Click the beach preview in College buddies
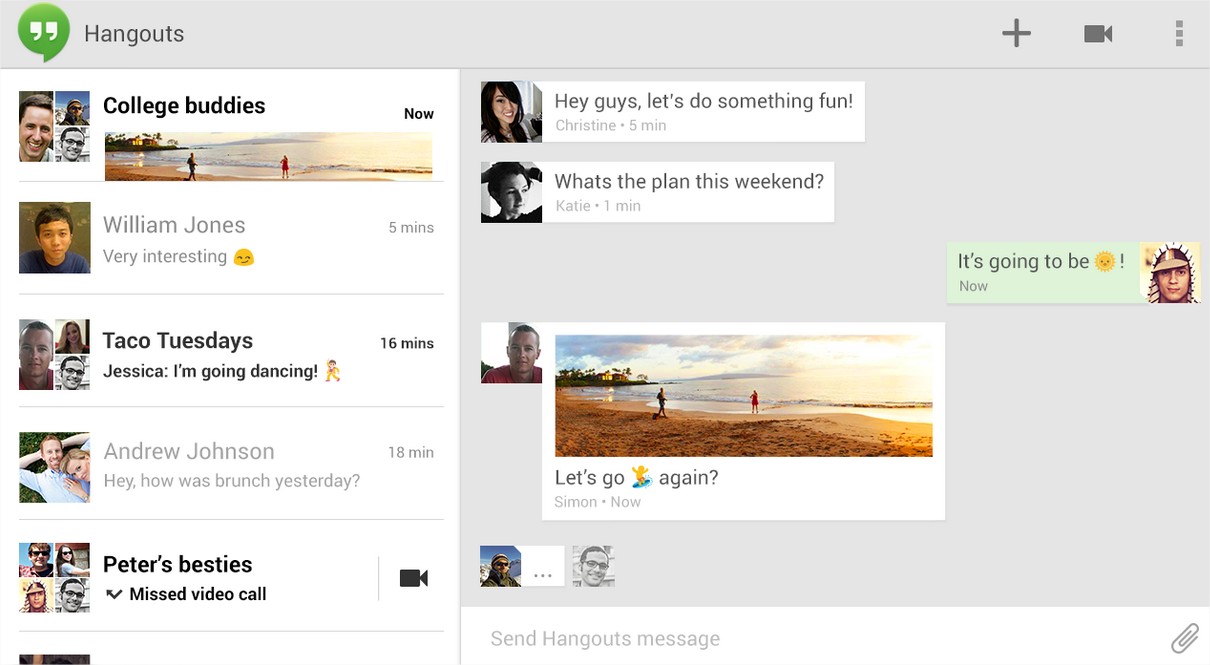 [268, 157]
